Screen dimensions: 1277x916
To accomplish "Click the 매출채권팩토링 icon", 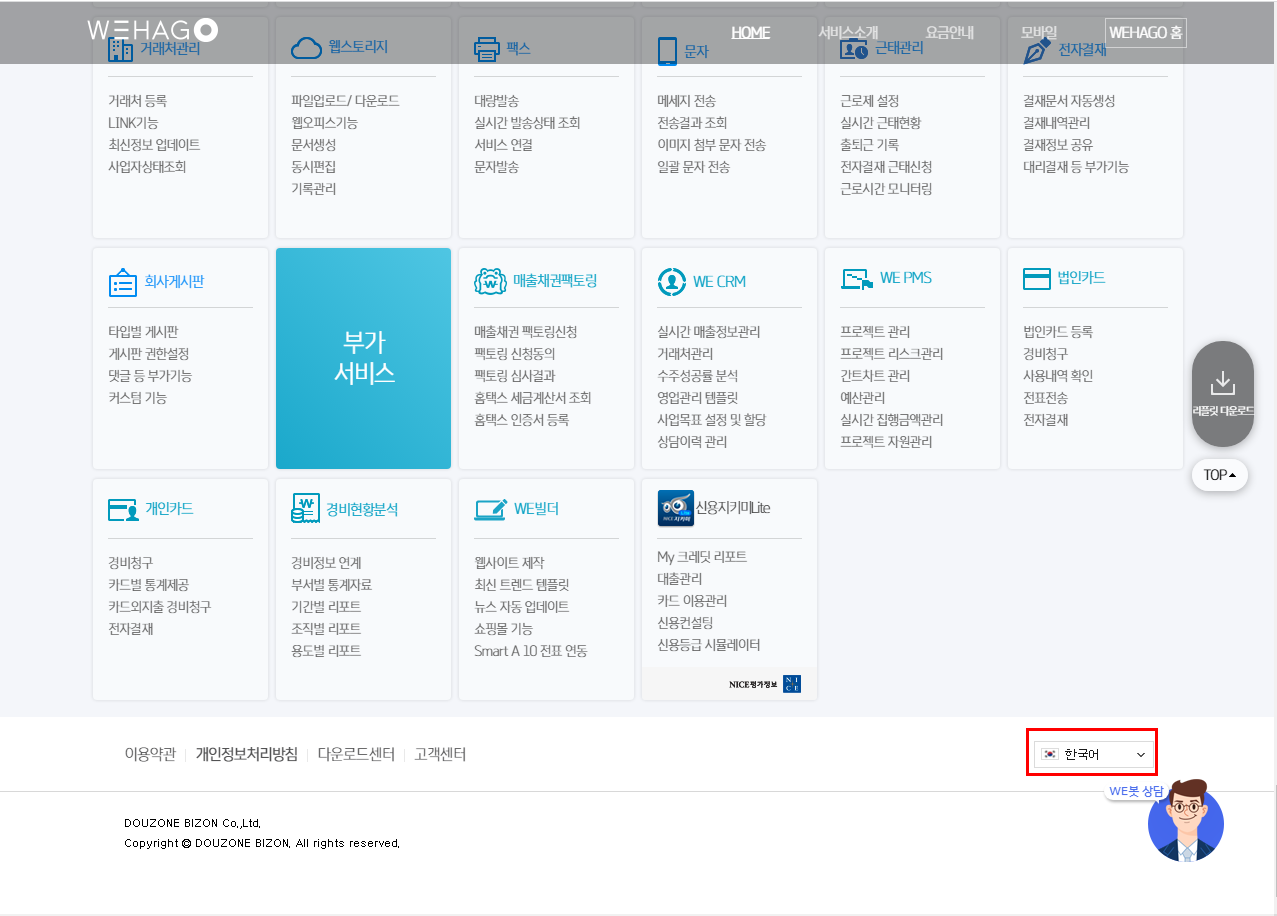I will [x=490, y=282].
